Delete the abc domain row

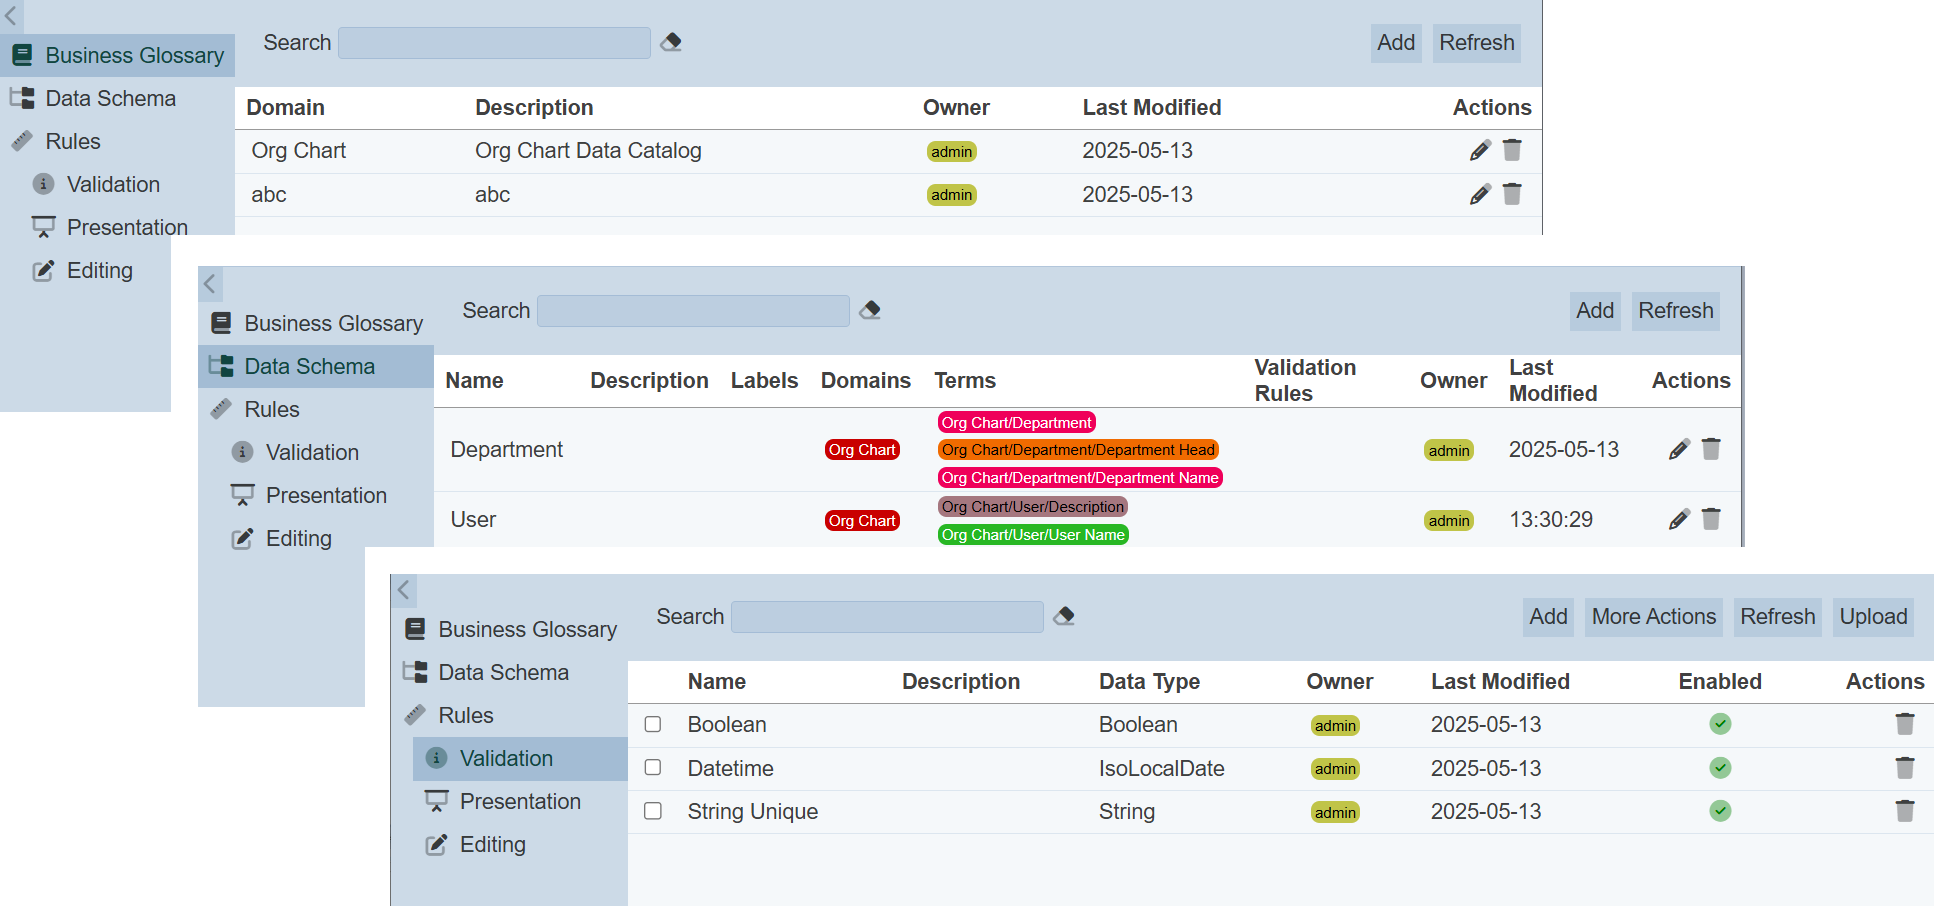(x=1512, y=194)
